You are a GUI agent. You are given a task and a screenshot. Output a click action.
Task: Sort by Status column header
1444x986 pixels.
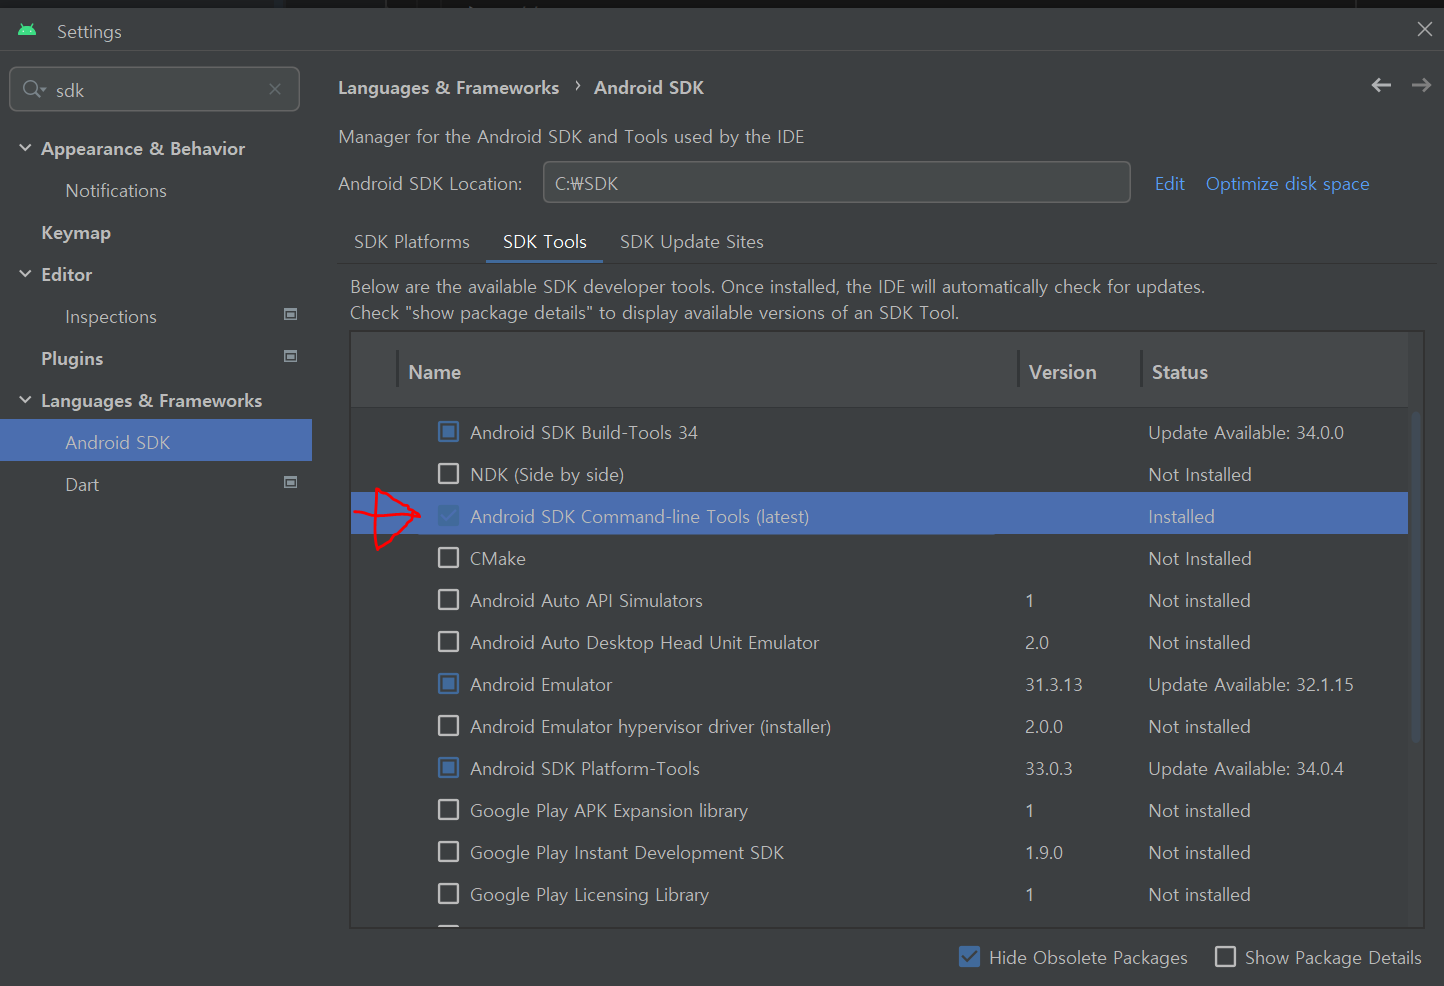(1180, 372)
